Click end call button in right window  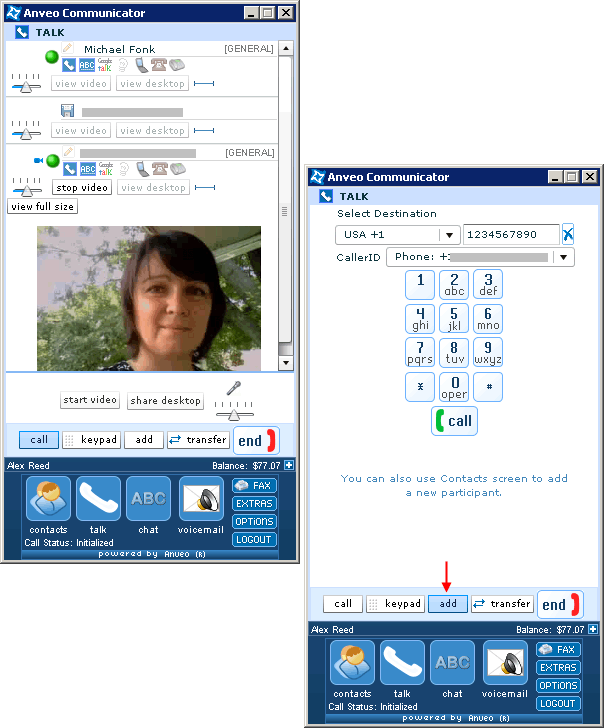coord(560,604)
